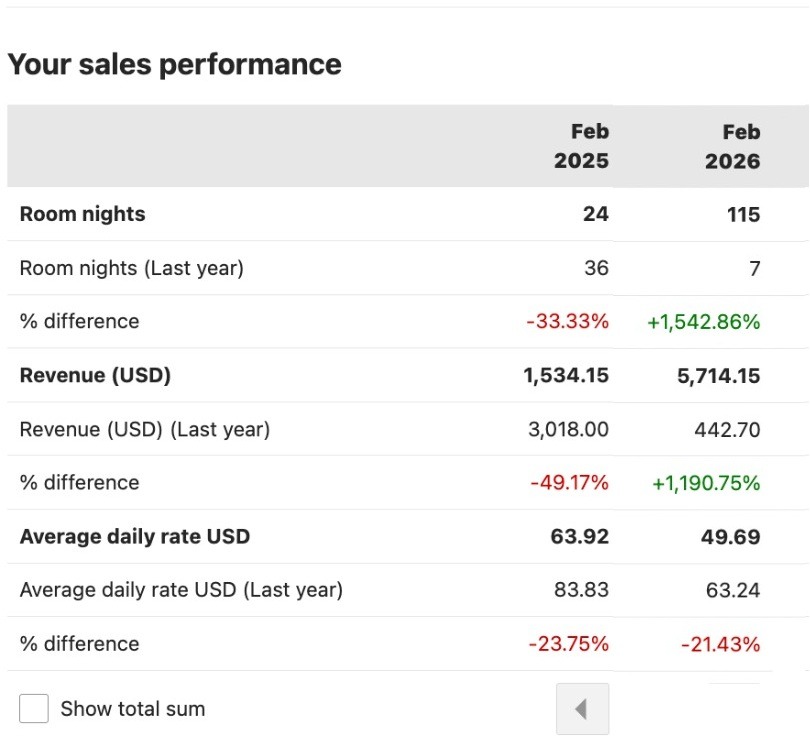810x750 pixels.
Task: Click the Room nights row label
Action: [82, 214]
